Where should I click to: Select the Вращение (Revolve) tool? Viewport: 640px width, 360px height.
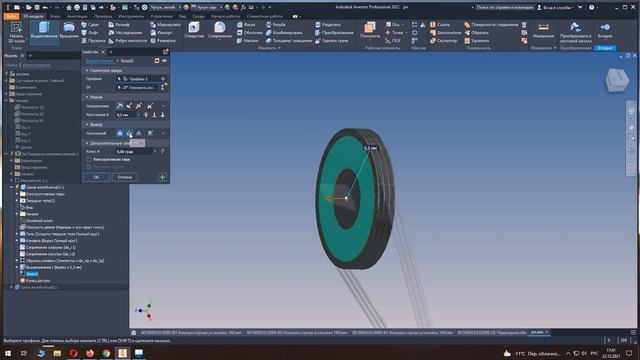tap(69, 31)
